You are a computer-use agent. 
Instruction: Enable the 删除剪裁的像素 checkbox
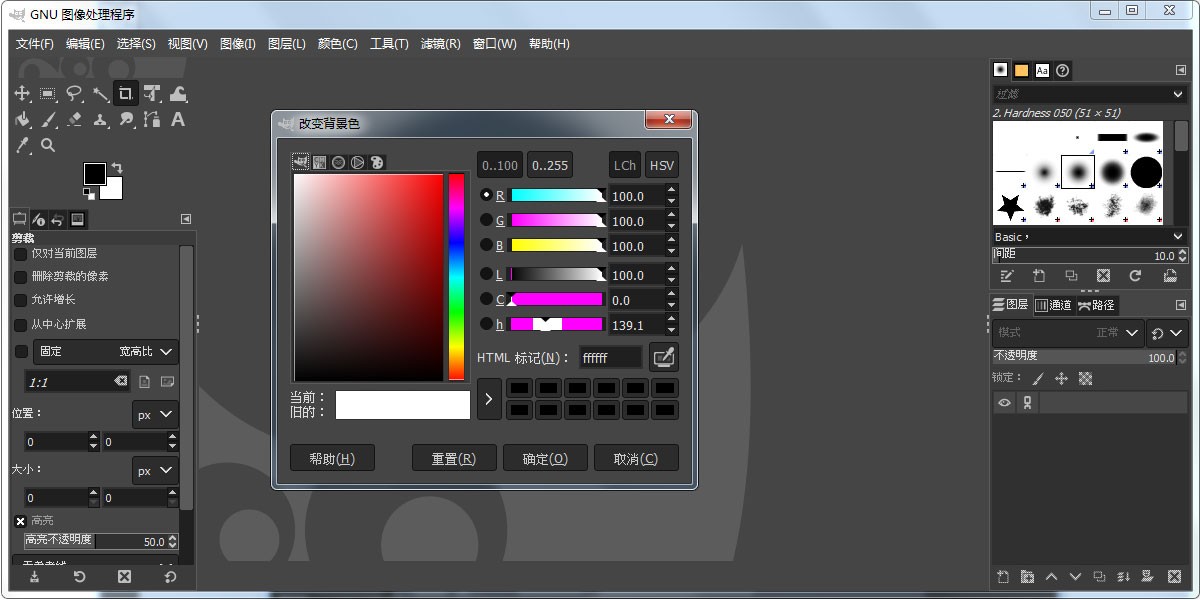(20, 276)
